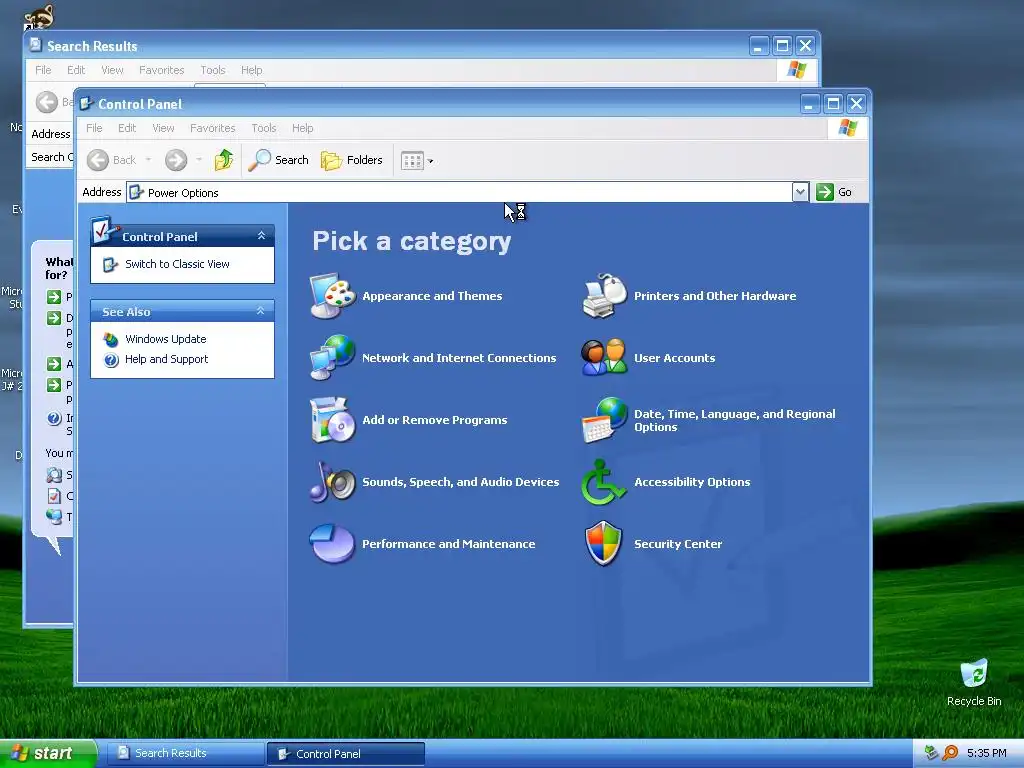
Task: Click the security alert tray icon
Action: point(931,753)
